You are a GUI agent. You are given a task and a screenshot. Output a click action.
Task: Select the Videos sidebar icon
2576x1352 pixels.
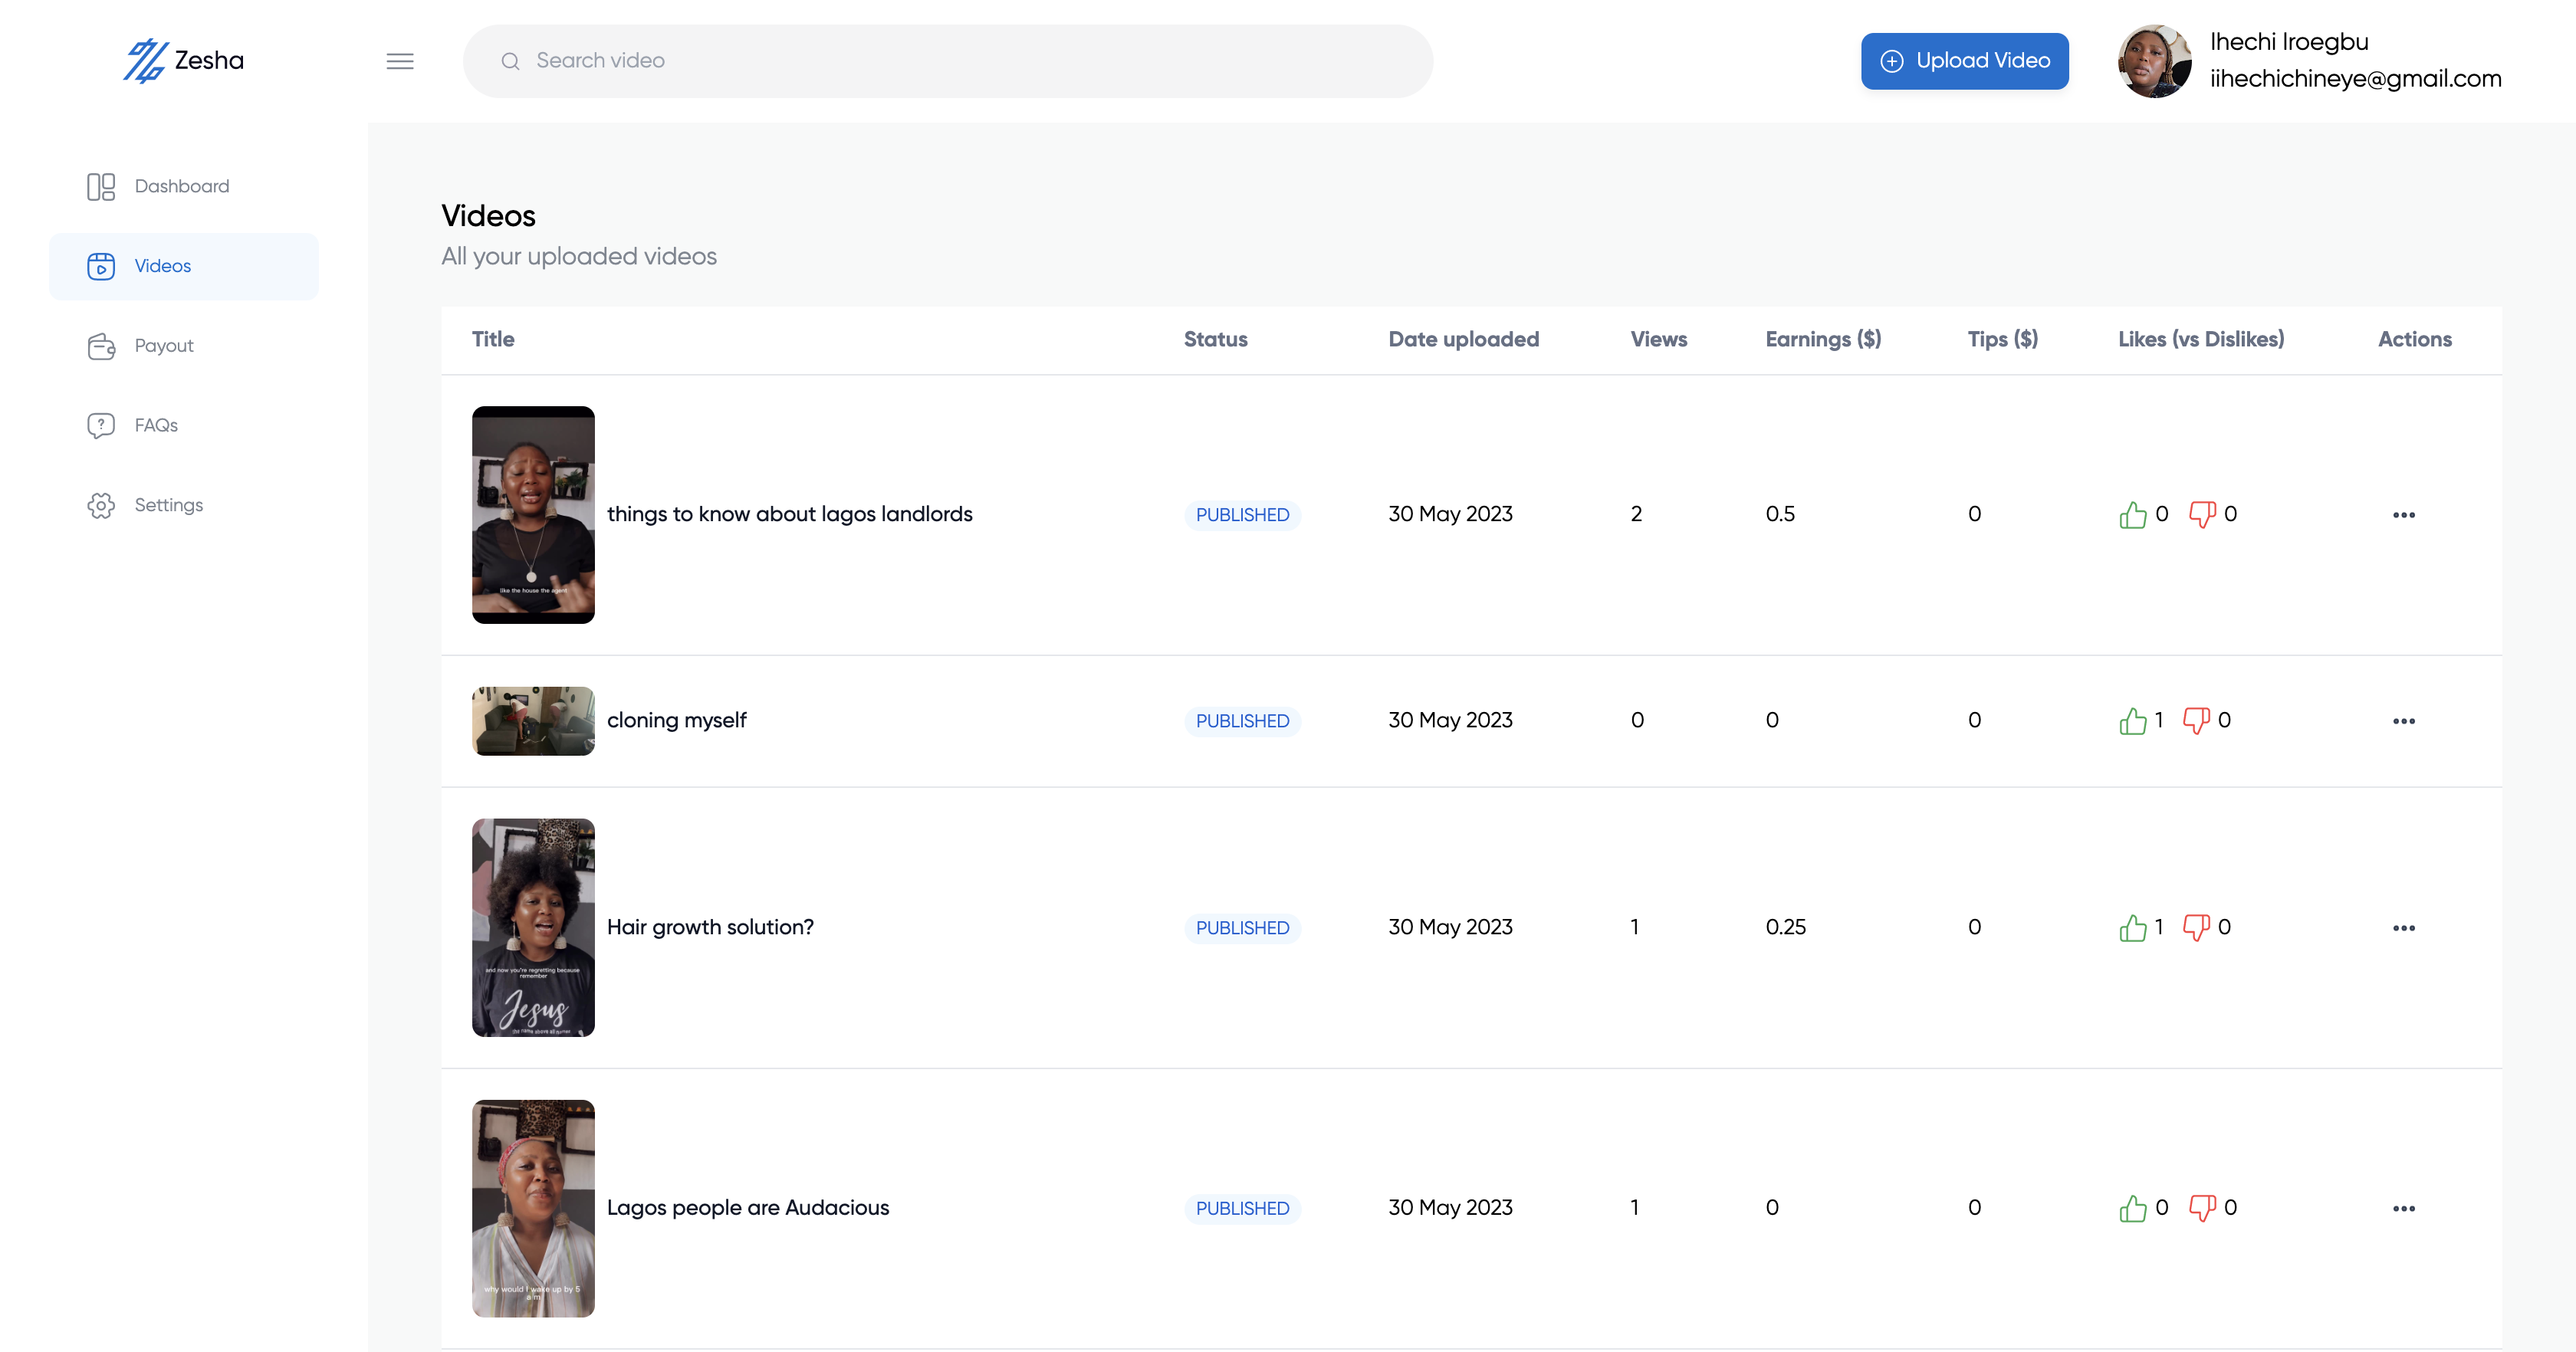102,266
